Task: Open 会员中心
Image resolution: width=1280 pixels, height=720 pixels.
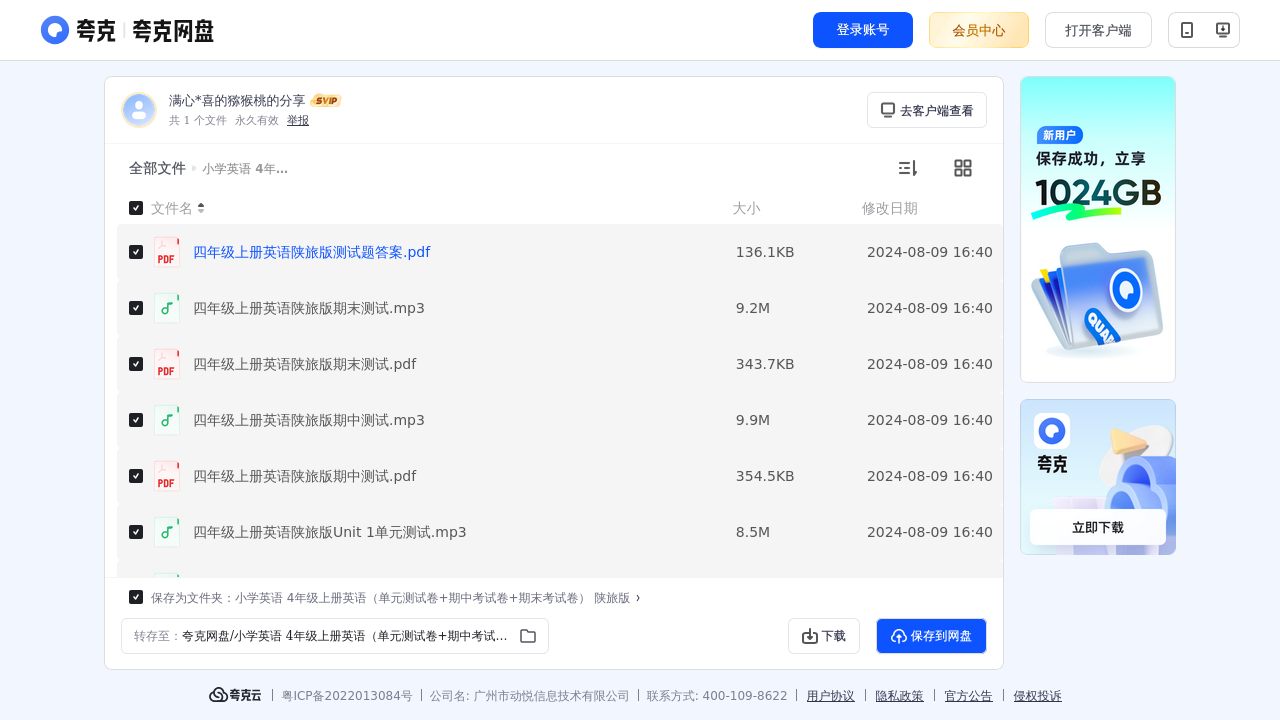Action: [979, 30]
